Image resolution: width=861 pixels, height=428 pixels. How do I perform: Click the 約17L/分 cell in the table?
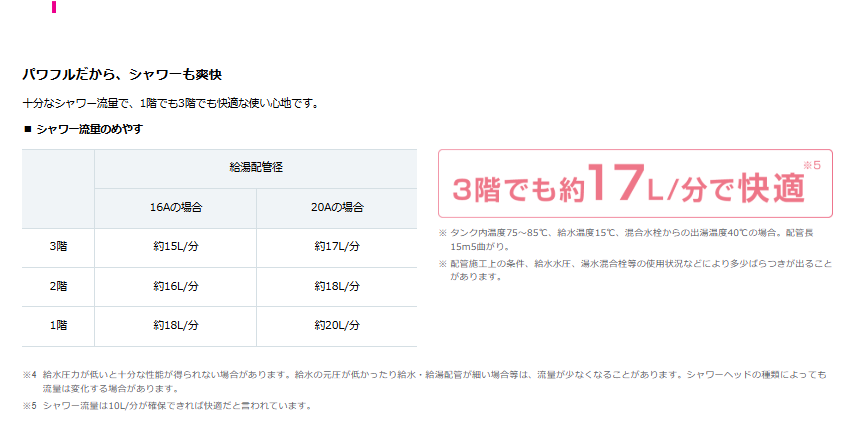click(336, 246)
